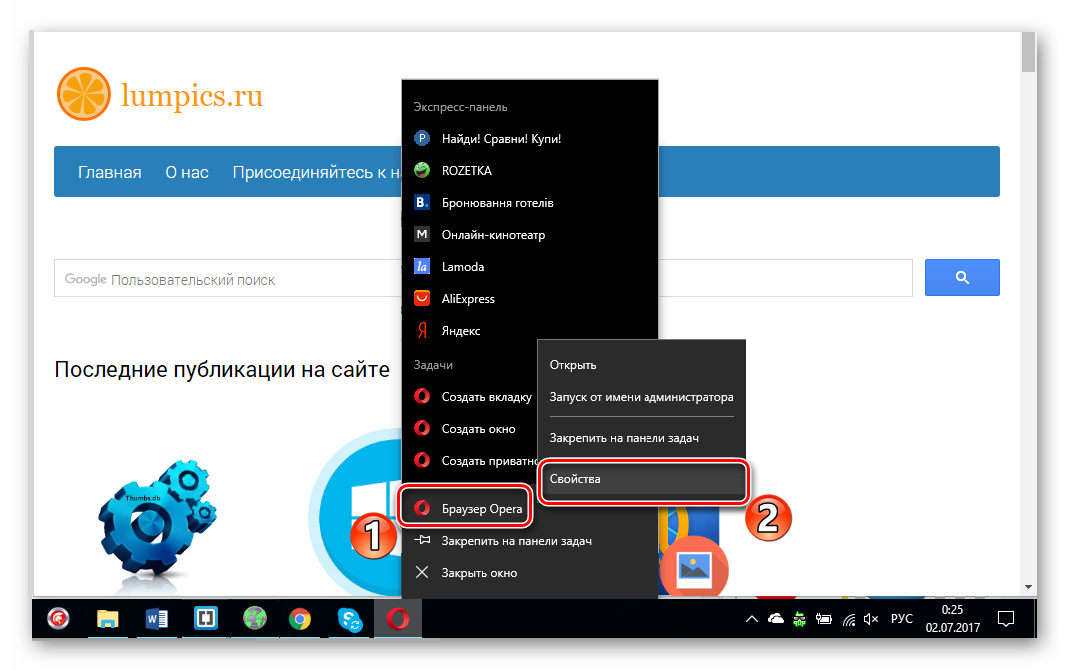Switch the РУС input language indicator
Viewport: 1069px width, 670px height.
pyautogui.click(x=901, y=618)
